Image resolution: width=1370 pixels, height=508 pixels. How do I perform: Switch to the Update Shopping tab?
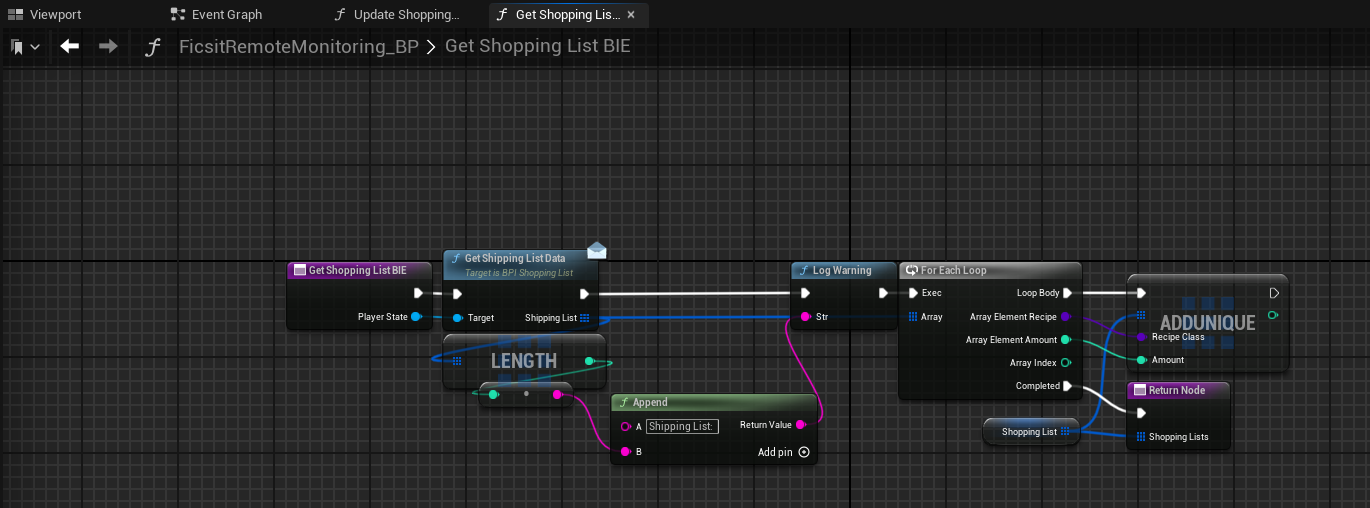[x=396, y=15]
